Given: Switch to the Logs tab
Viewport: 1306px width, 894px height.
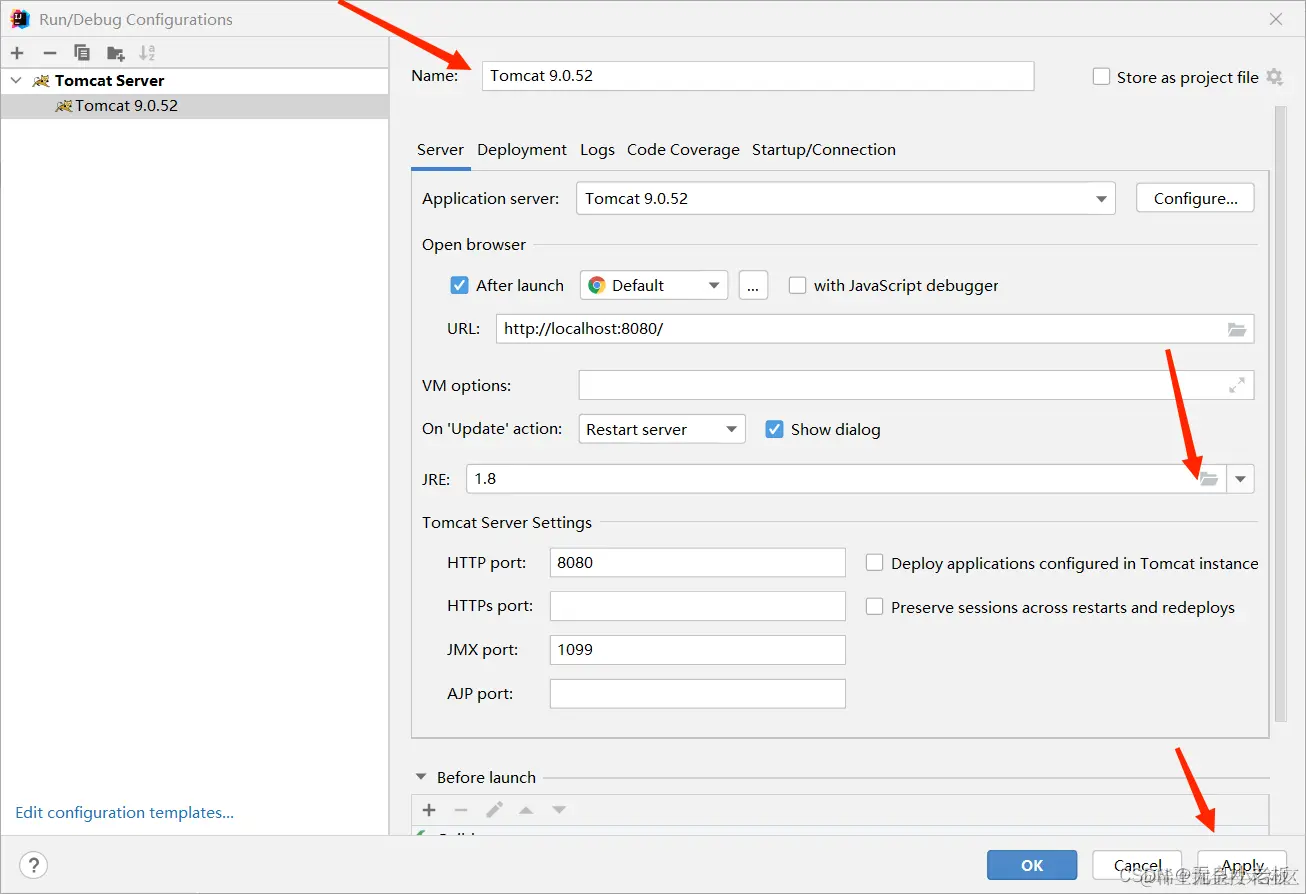Looking at the screenshot, I should pos(597,150).
